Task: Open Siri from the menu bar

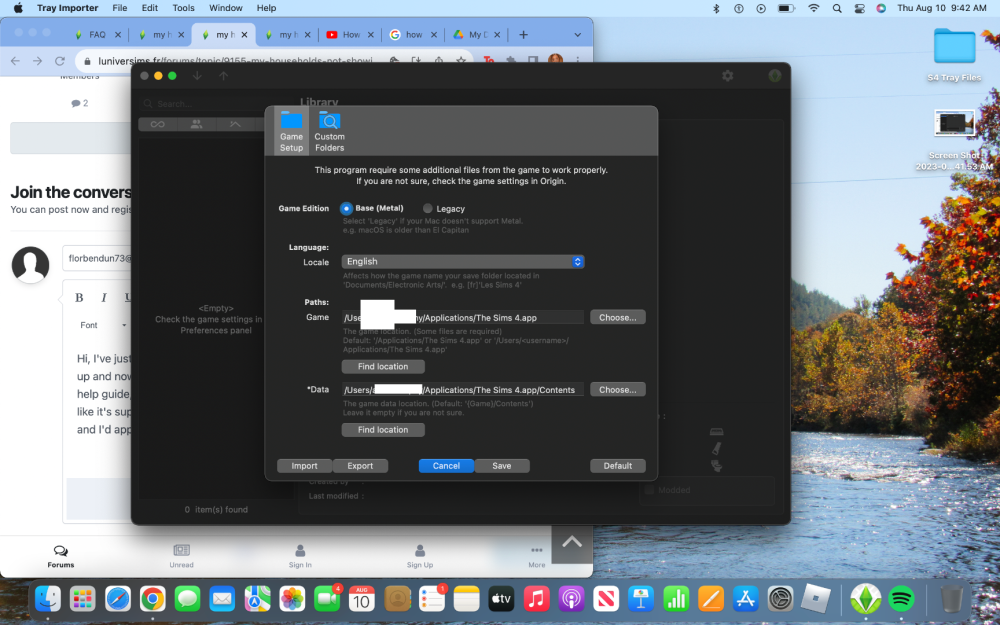Action: (881, 8)
